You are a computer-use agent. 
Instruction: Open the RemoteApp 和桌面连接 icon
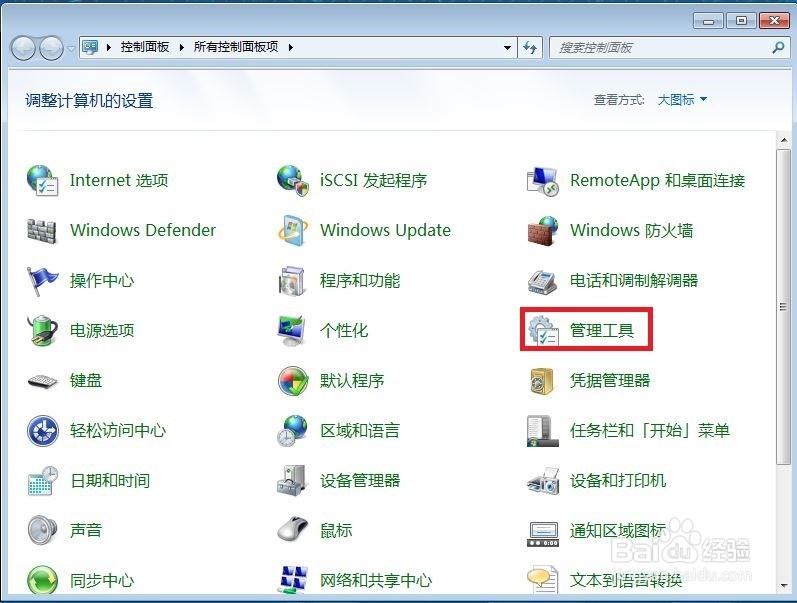(x=543, y=180)
